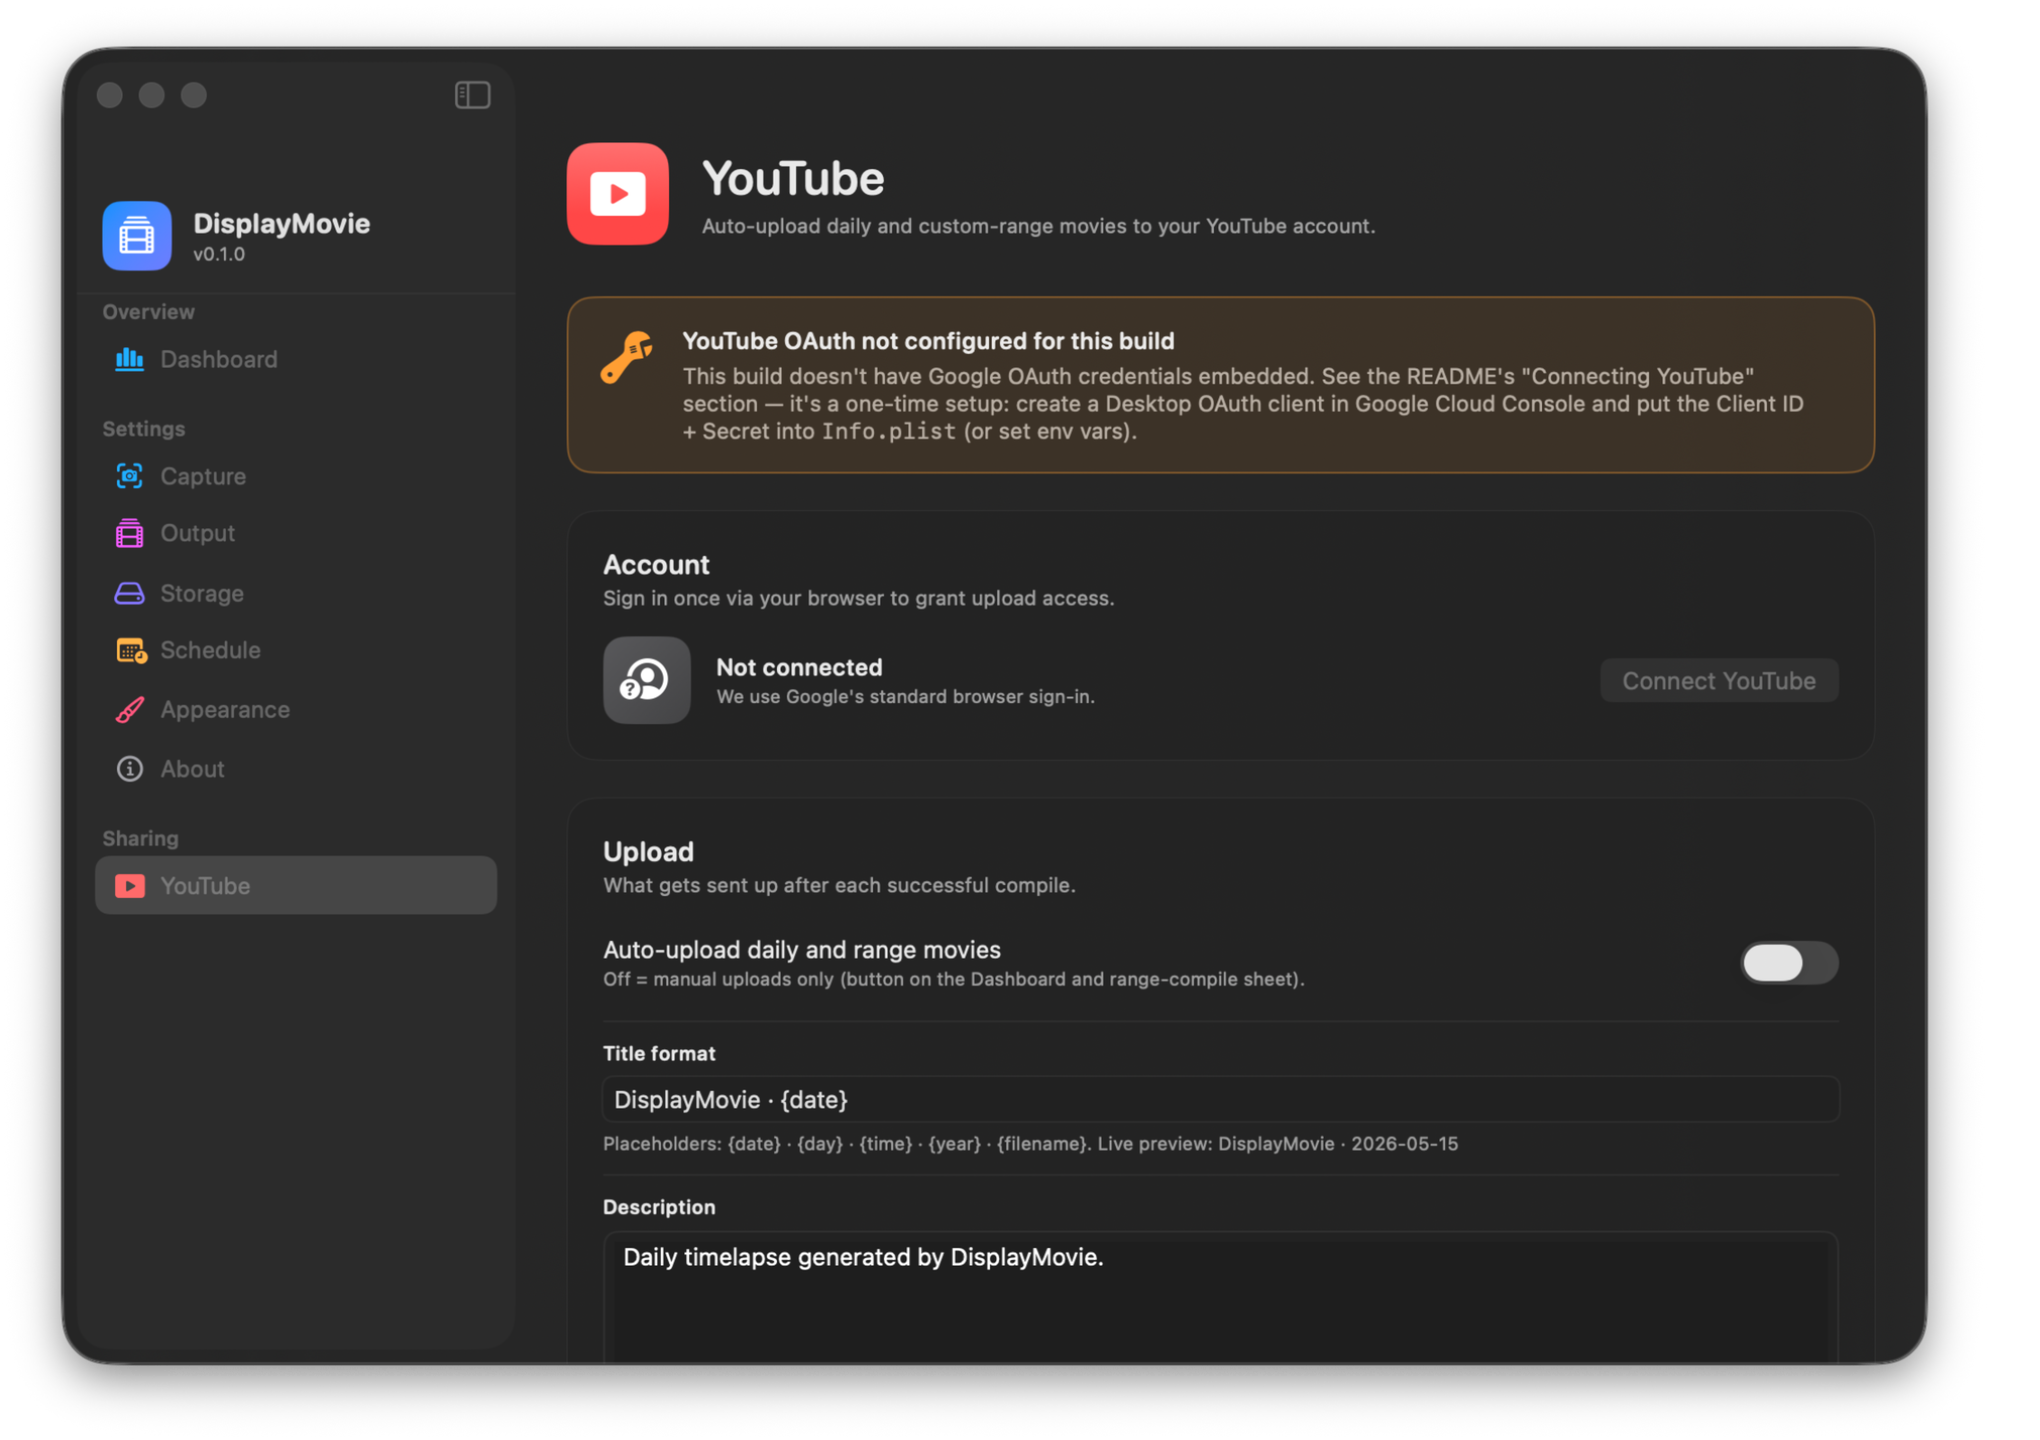Click the 'Overview' sidebar section label

(x=148, y=312)
